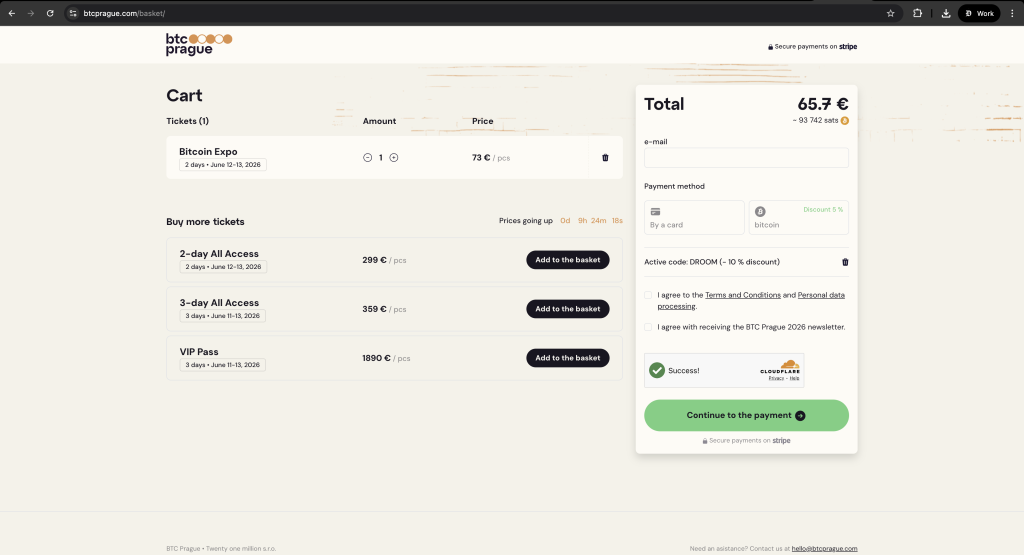Image resolution: width=1024 pixels, height=555 pixels.
Task: Decrease Bitcoin Expo ticket amount with minus
Action: pyautogui.click(x=368, y=157)
